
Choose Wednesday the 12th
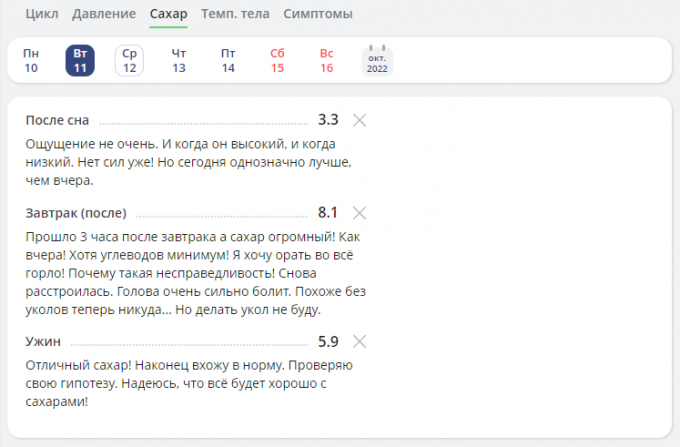tap(129, 60)
